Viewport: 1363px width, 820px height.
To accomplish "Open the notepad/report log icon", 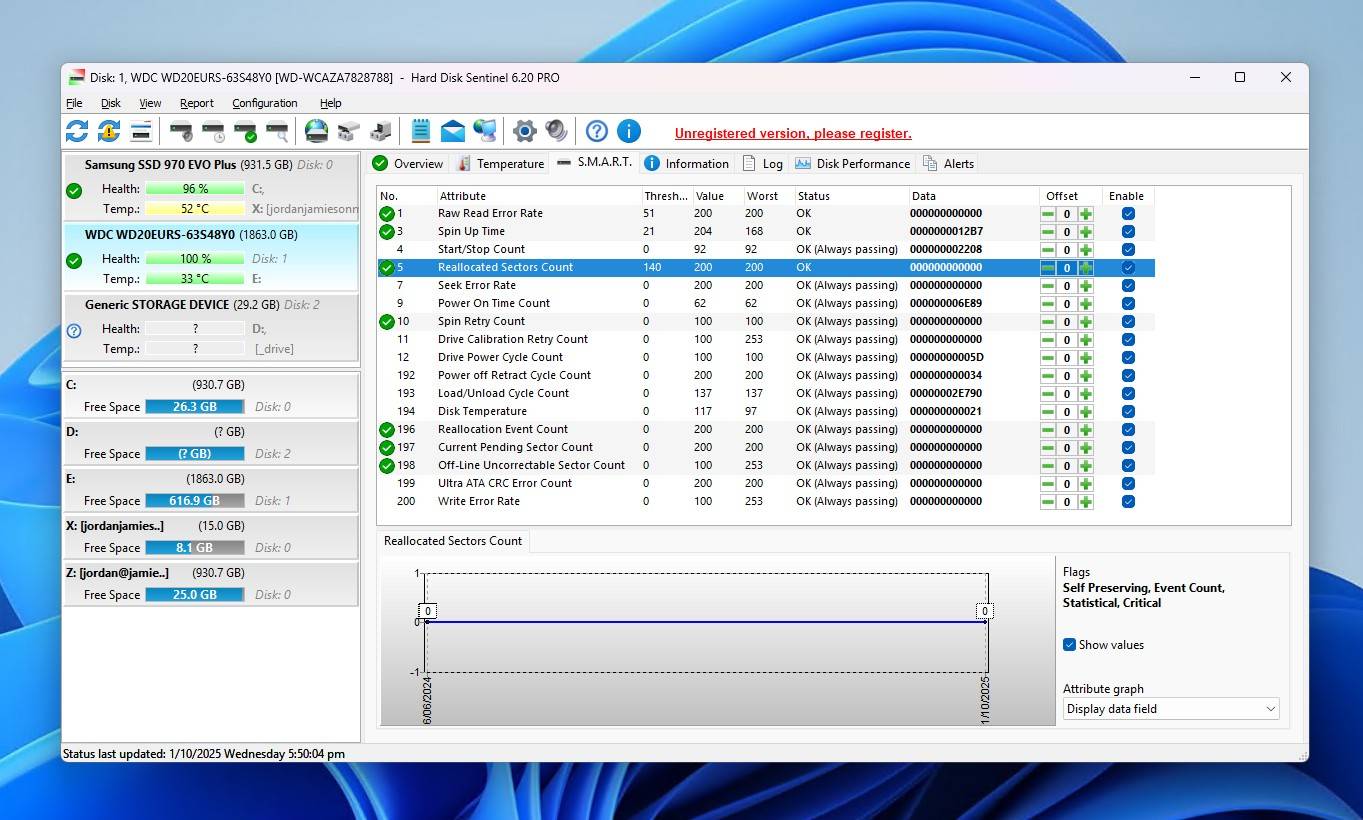I will click(420, 131).
